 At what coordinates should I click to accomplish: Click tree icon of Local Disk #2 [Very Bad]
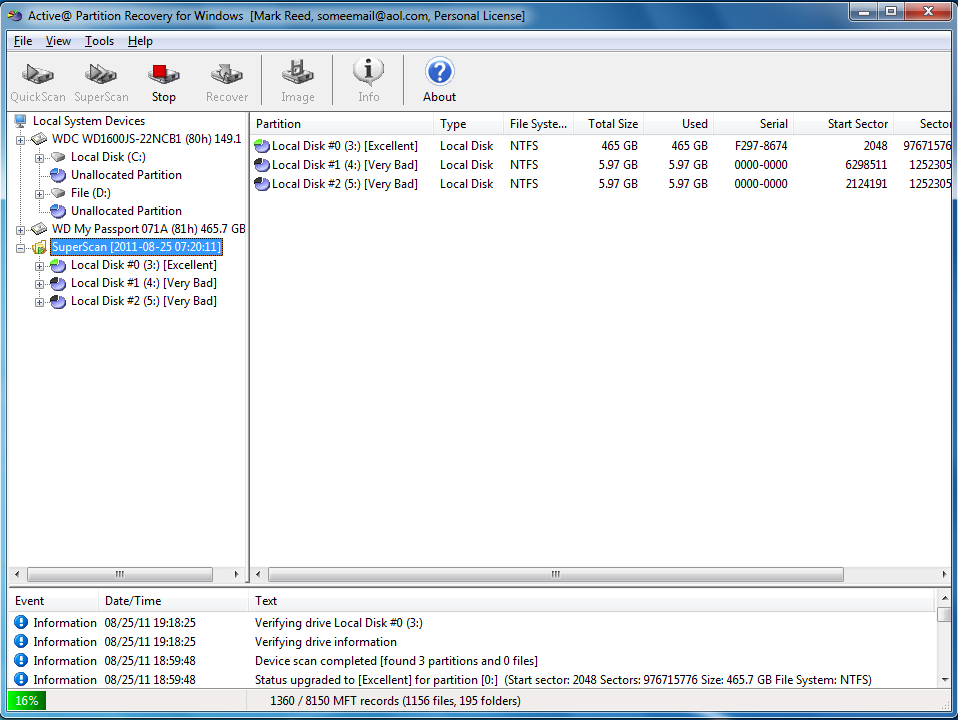[x=58, y=302]
